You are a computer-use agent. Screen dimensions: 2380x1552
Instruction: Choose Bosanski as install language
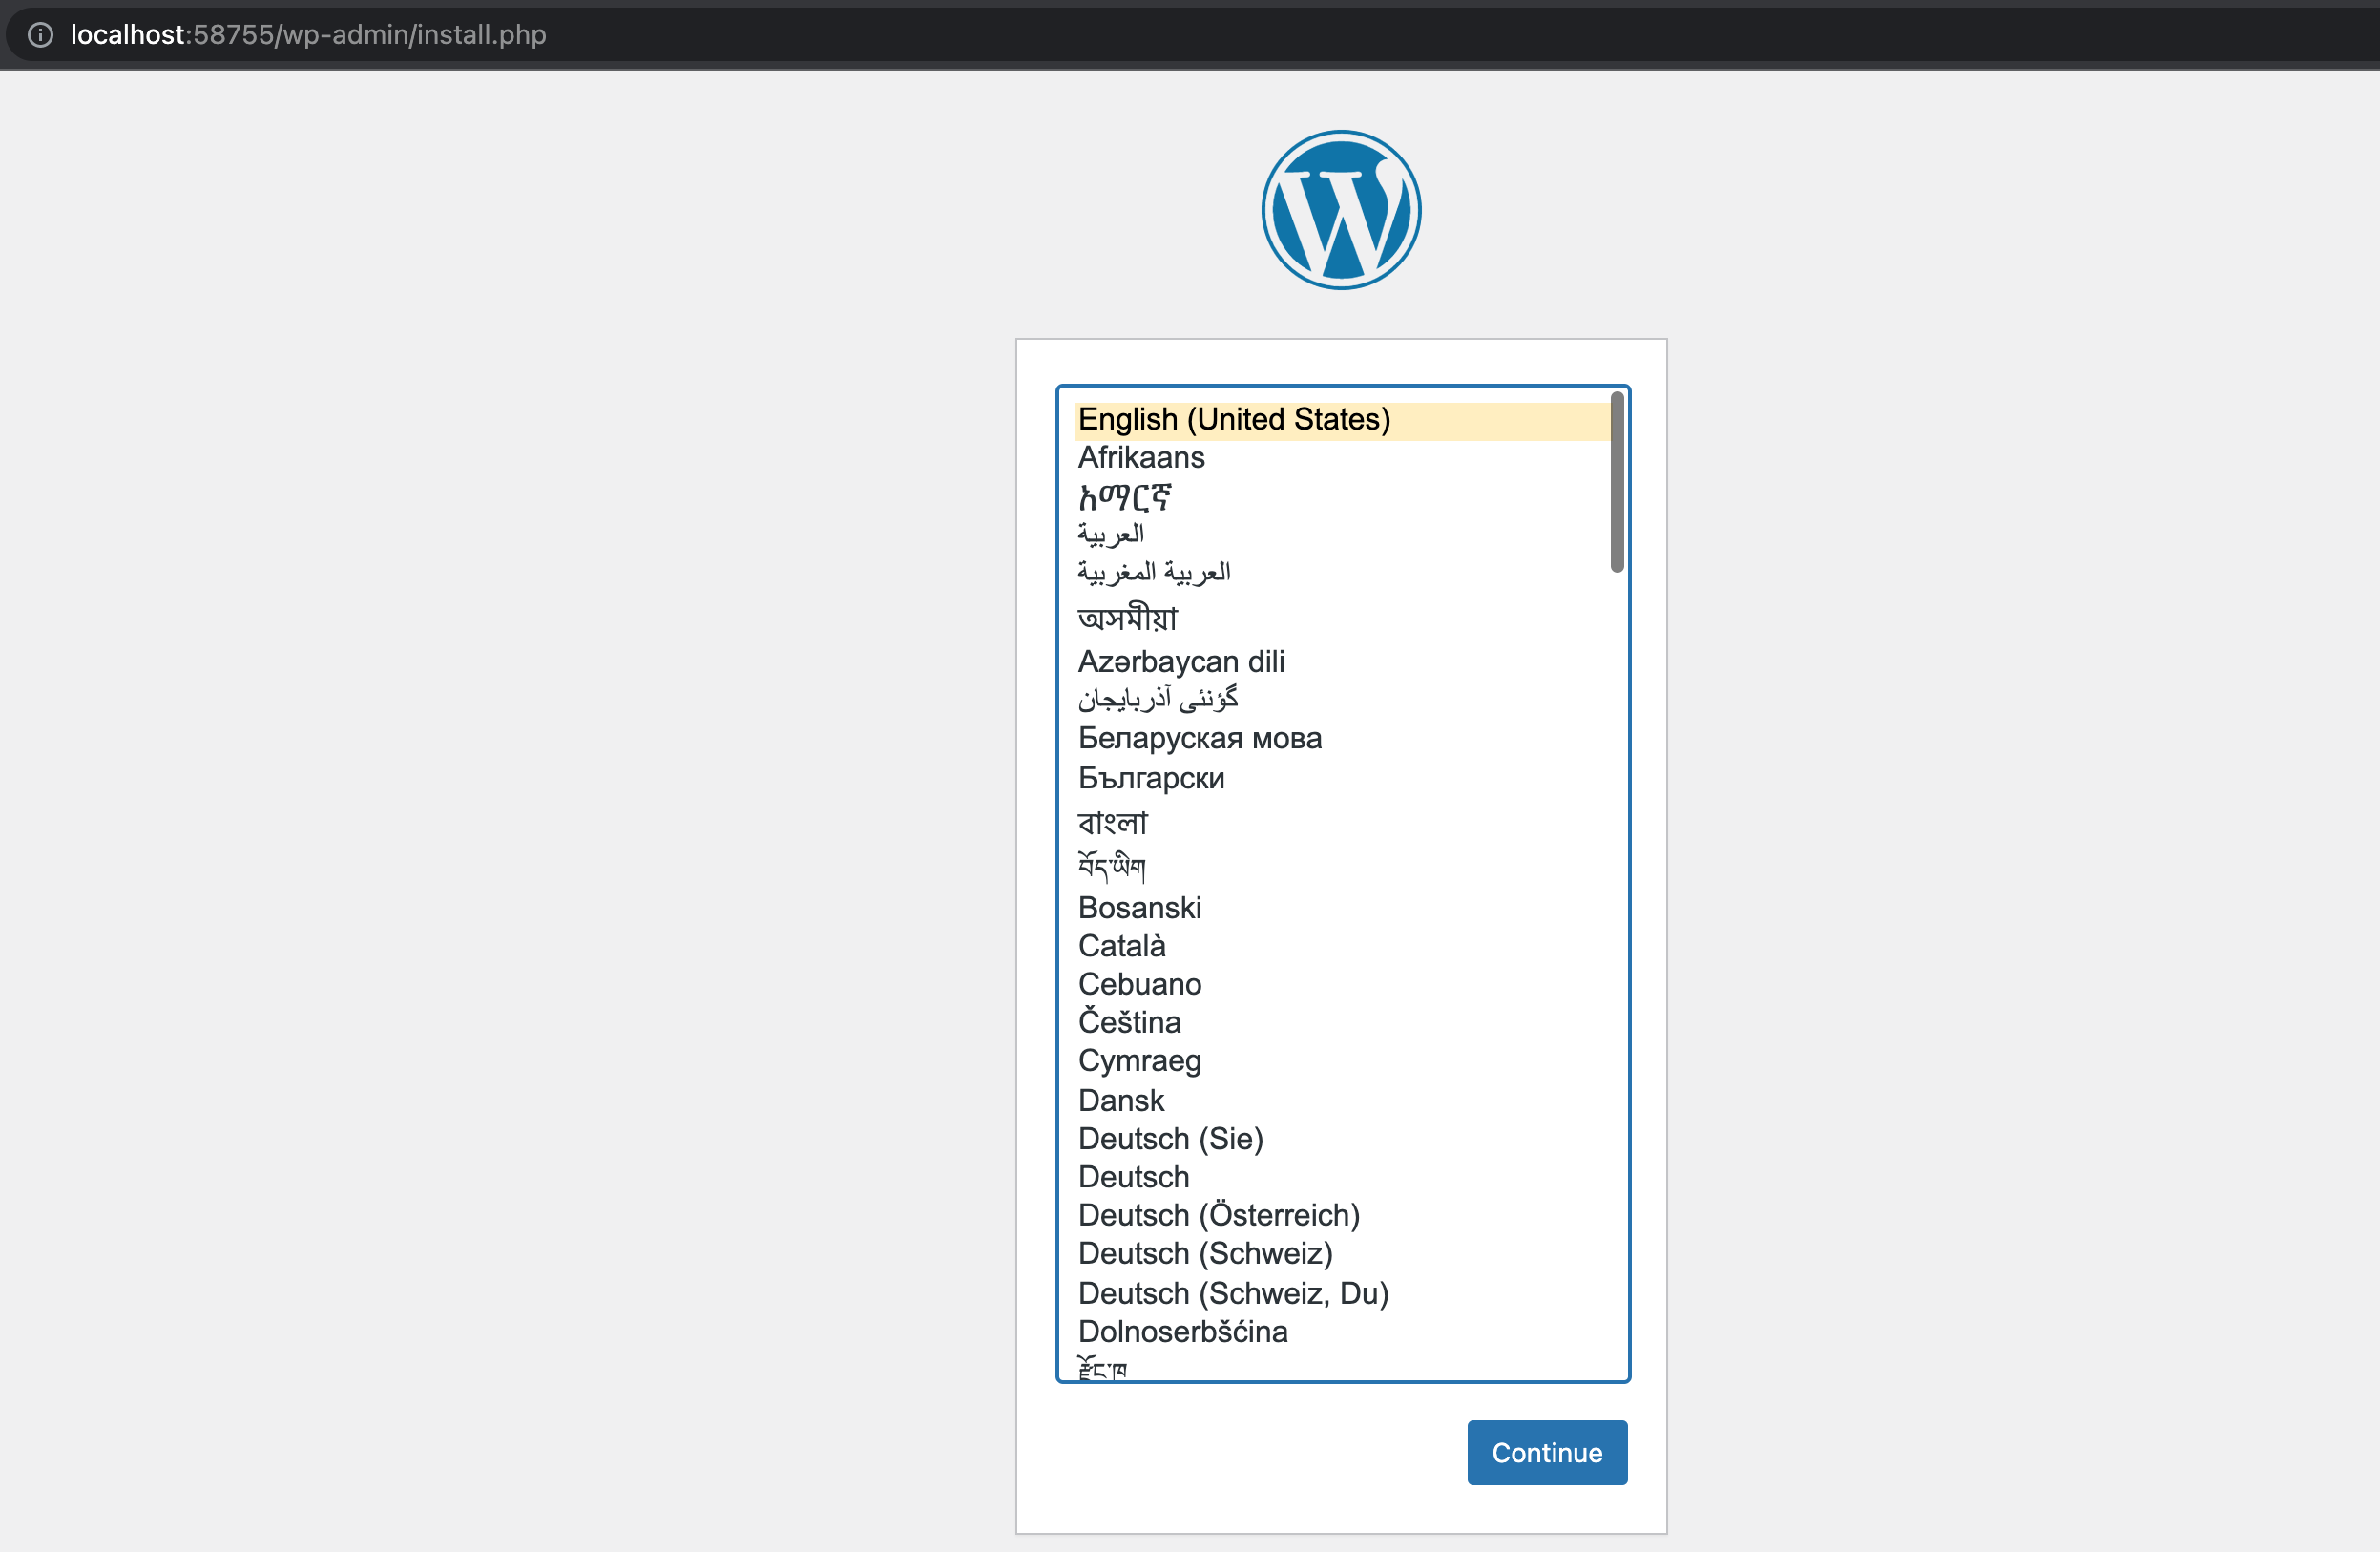1139,908
